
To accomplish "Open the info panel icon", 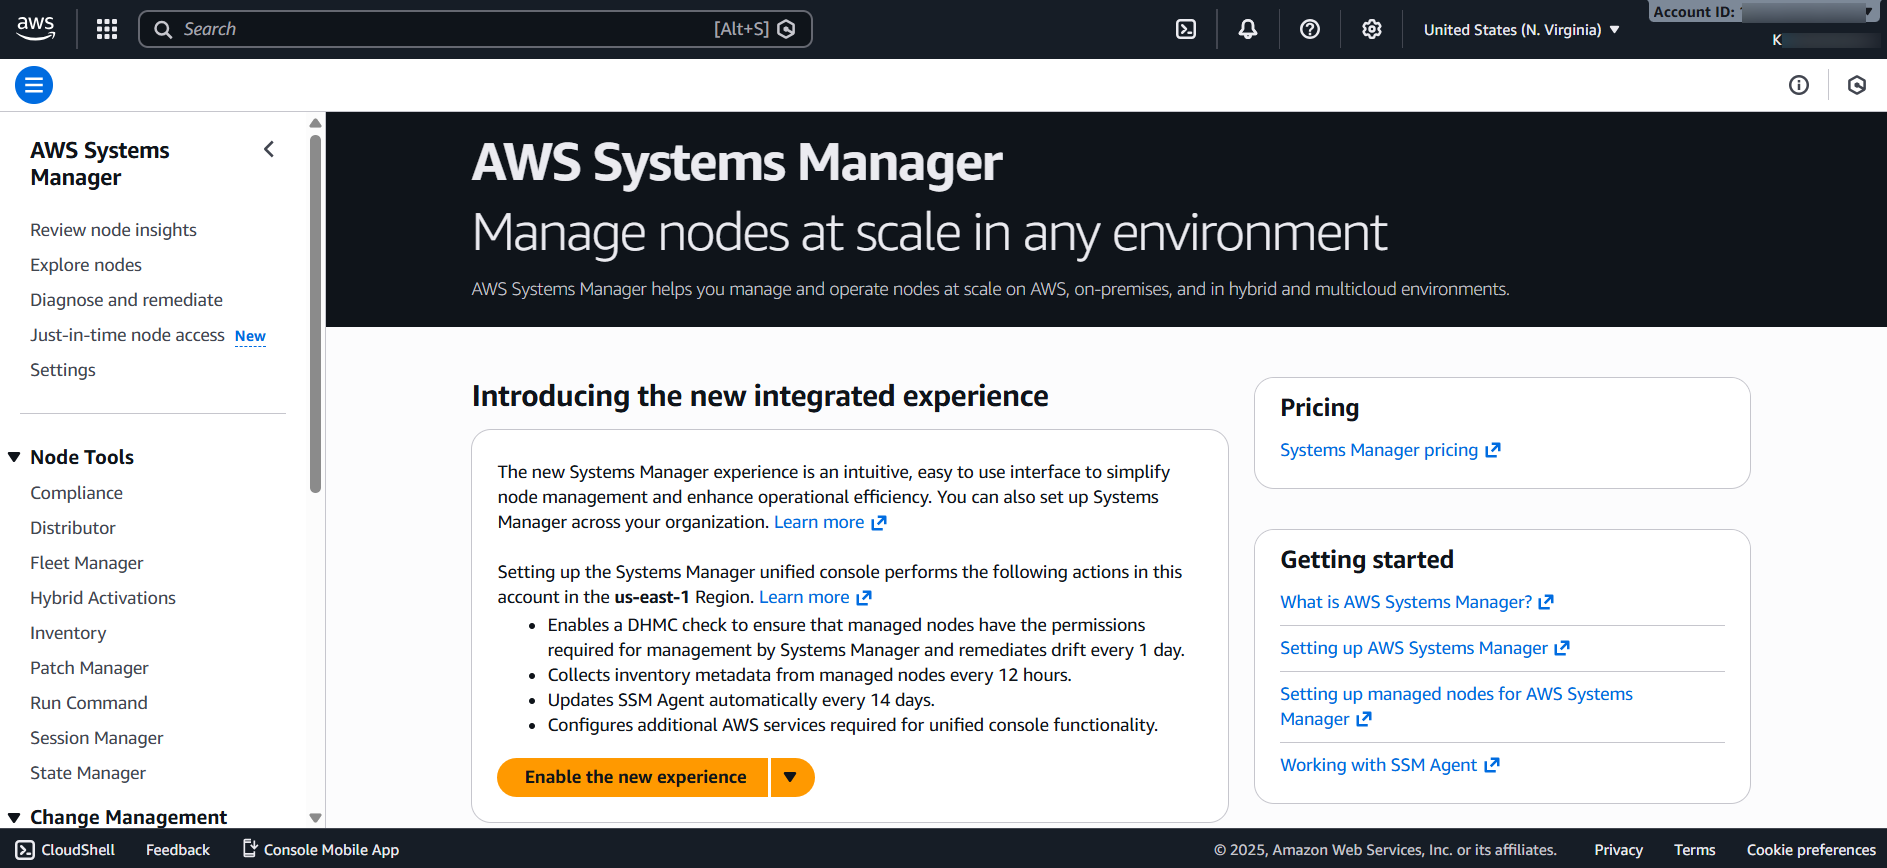I will (1799, 85).
